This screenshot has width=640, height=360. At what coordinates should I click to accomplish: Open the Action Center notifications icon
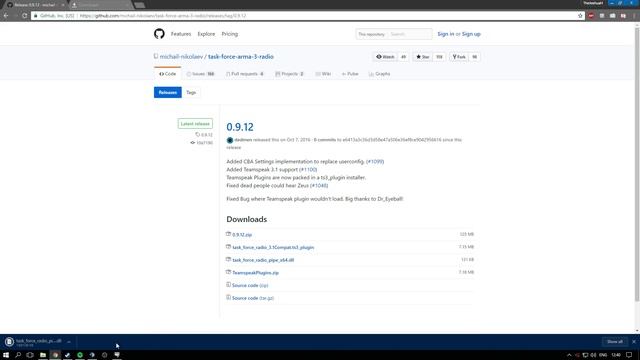click(x=629, y=355)
